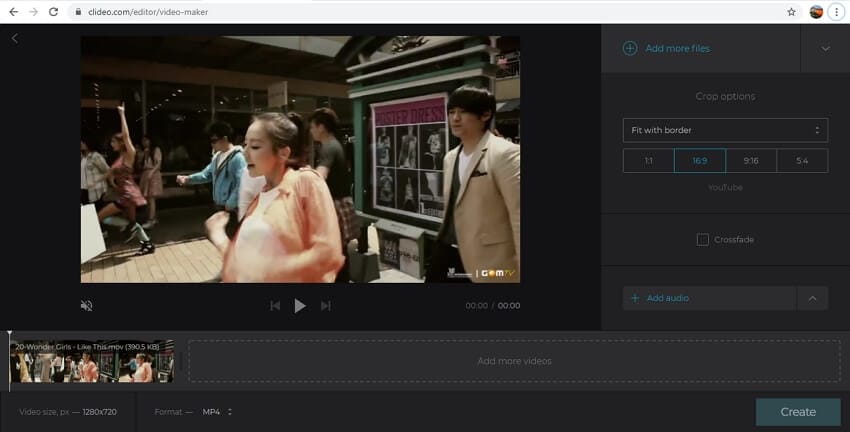Select the 16:9 aspect ratio
Screen dimensions: 850x432
(699, 160)
